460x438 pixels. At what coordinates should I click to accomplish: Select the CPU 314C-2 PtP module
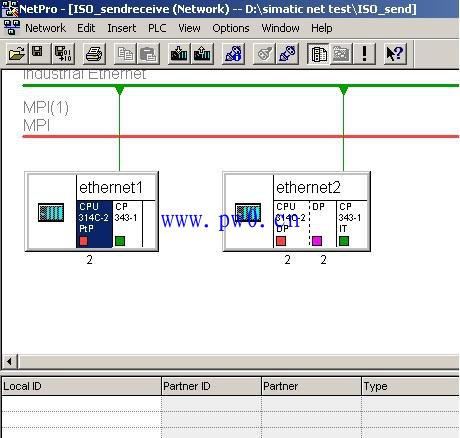94,224
